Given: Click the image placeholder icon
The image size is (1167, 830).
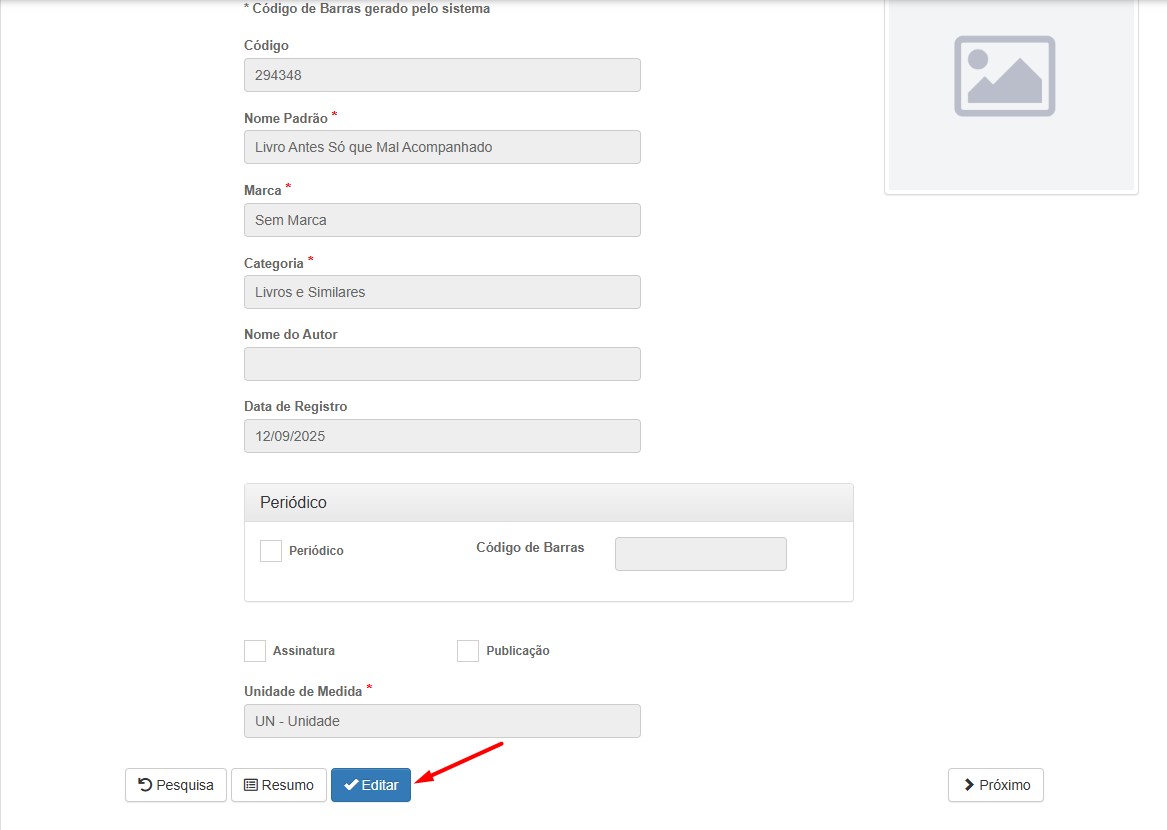Looking at the screenshot, I should [1004, 76].
